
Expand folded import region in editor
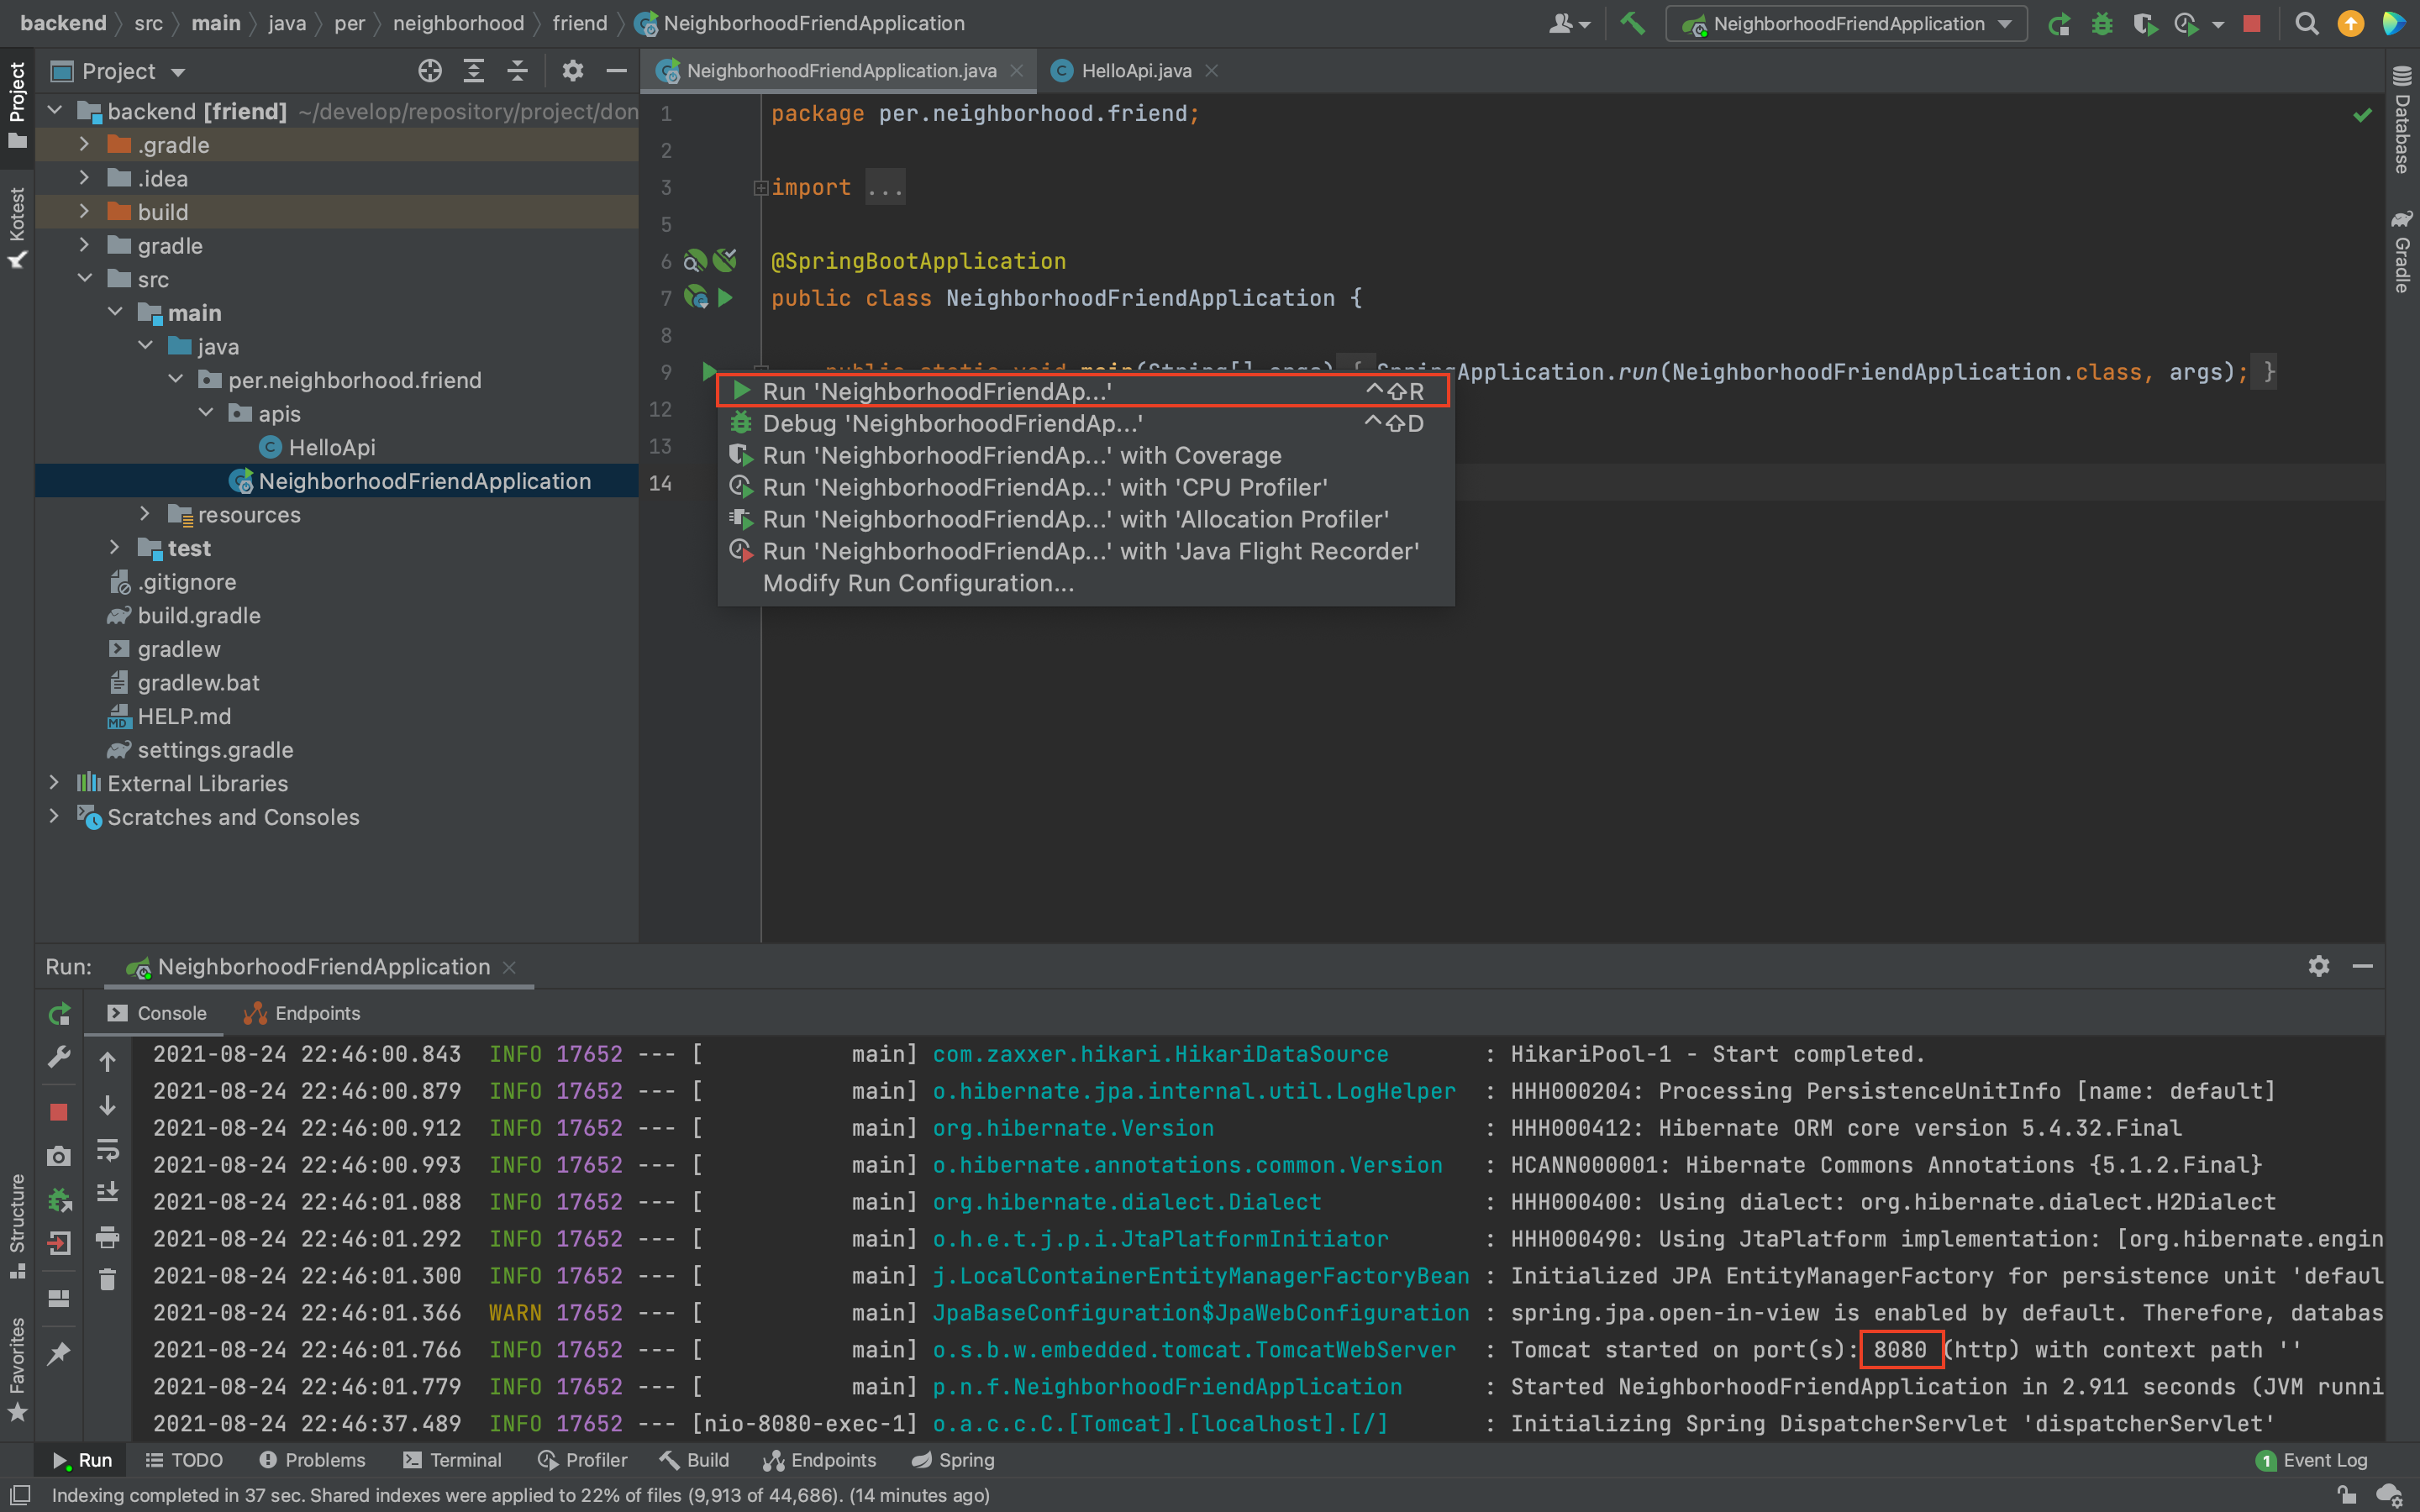click(x=761, y=187)
